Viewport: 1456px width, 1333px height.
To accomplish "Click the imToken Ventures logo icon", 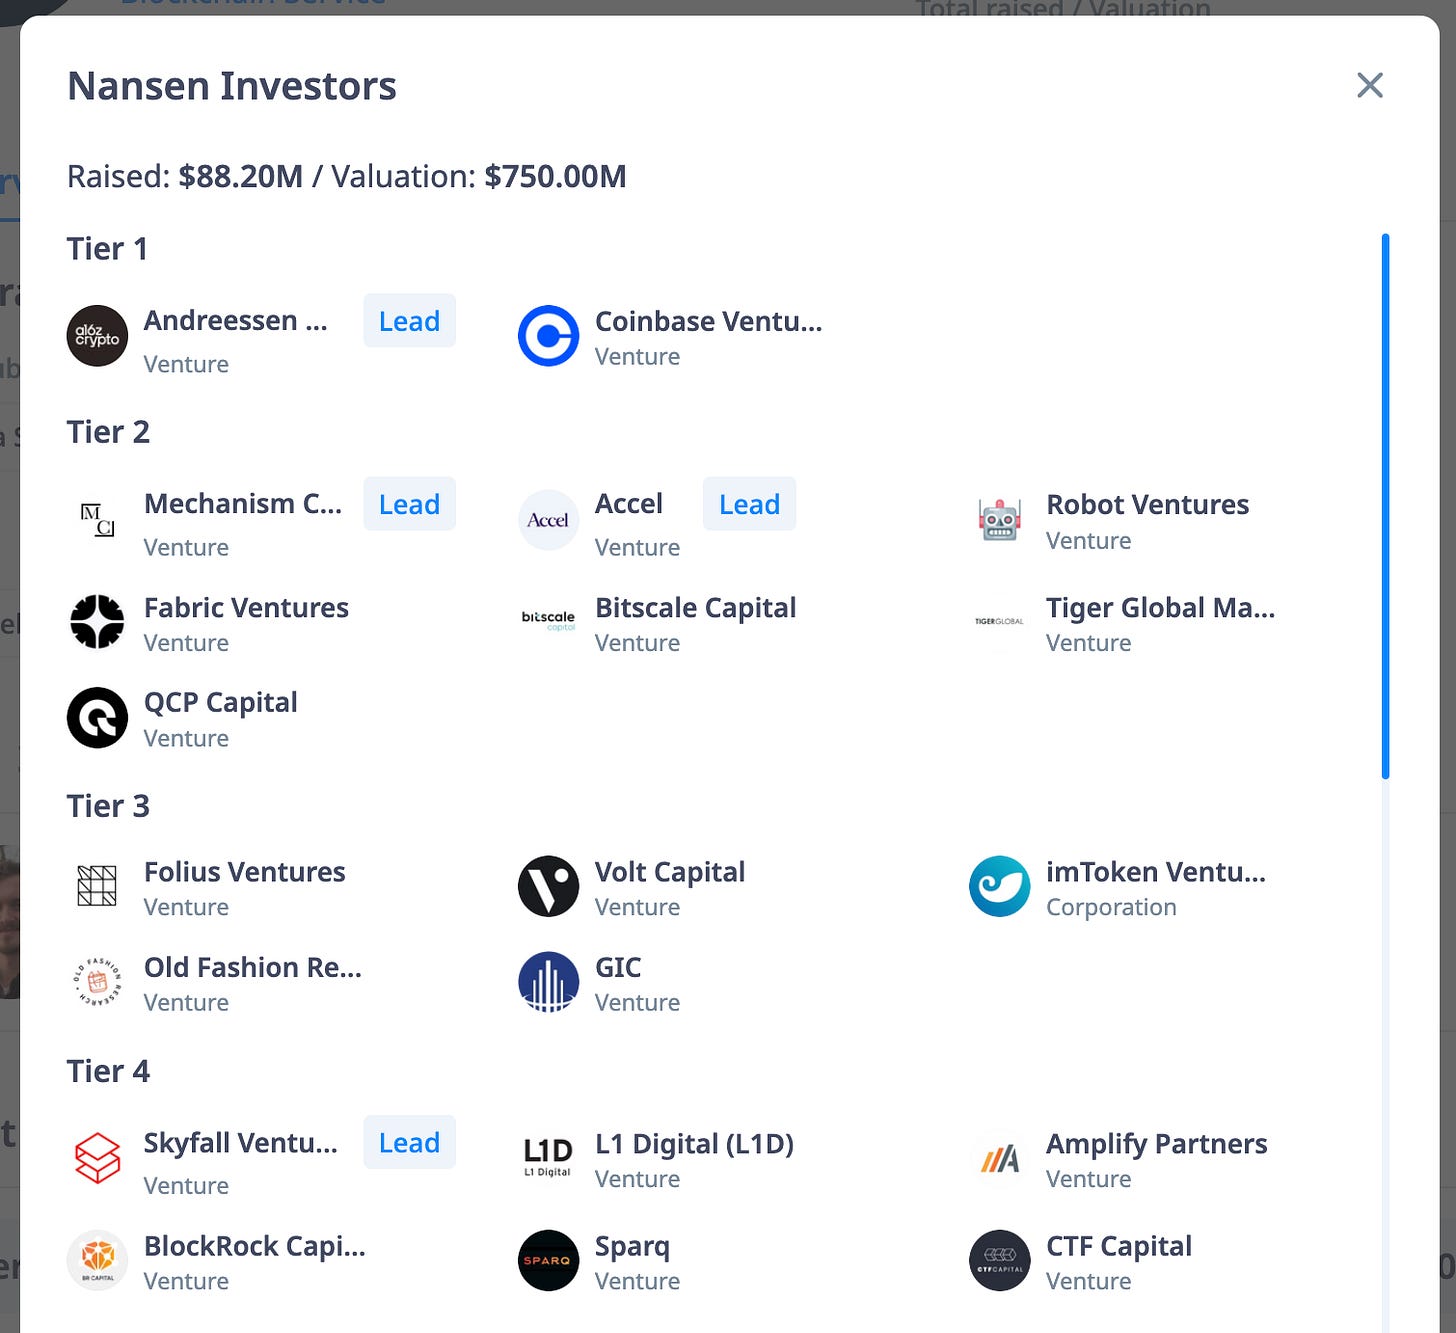I will point(999,886).
